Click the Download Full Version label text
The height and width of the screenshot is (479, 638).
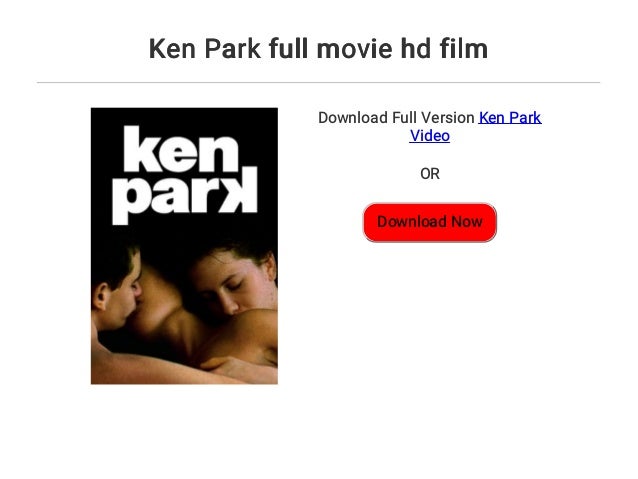click(x=396, y=118)
